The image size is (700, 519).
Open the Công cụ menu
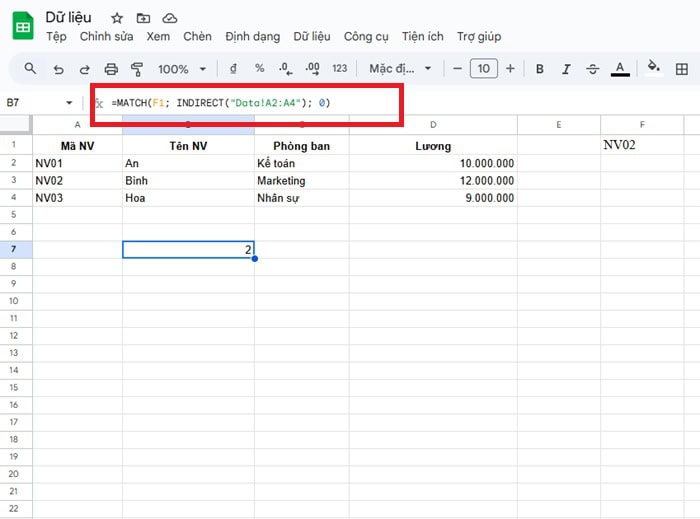coord(365,37)
